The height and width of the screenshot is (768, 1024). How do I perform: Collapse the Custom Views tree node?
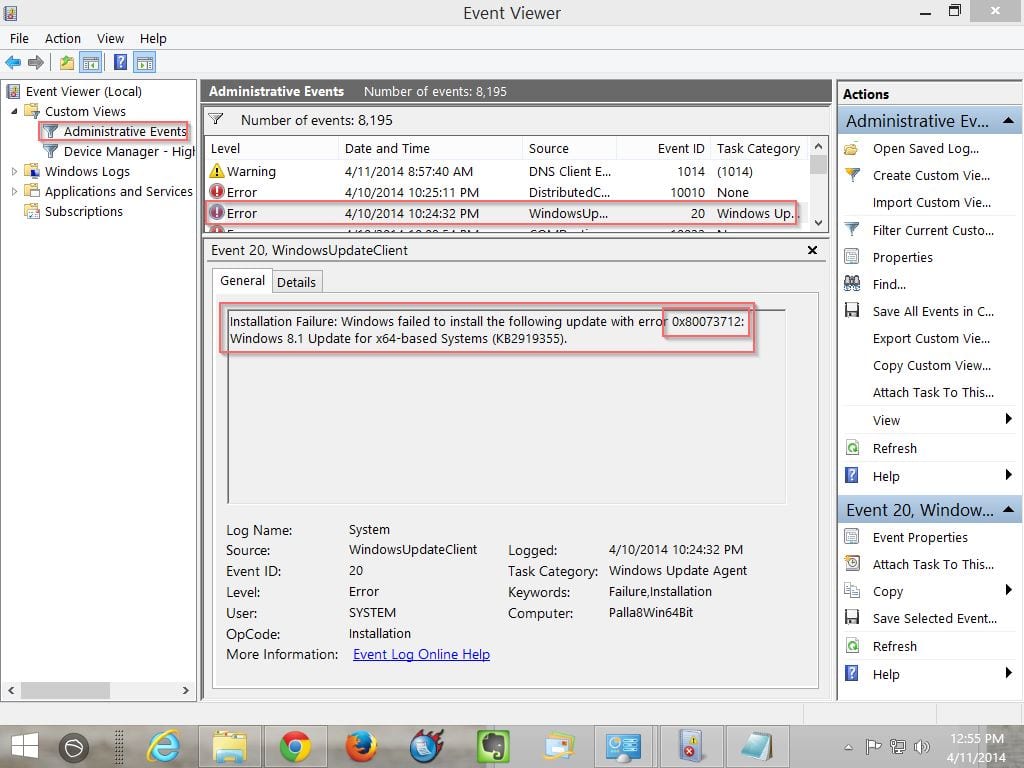pos(14,112)
